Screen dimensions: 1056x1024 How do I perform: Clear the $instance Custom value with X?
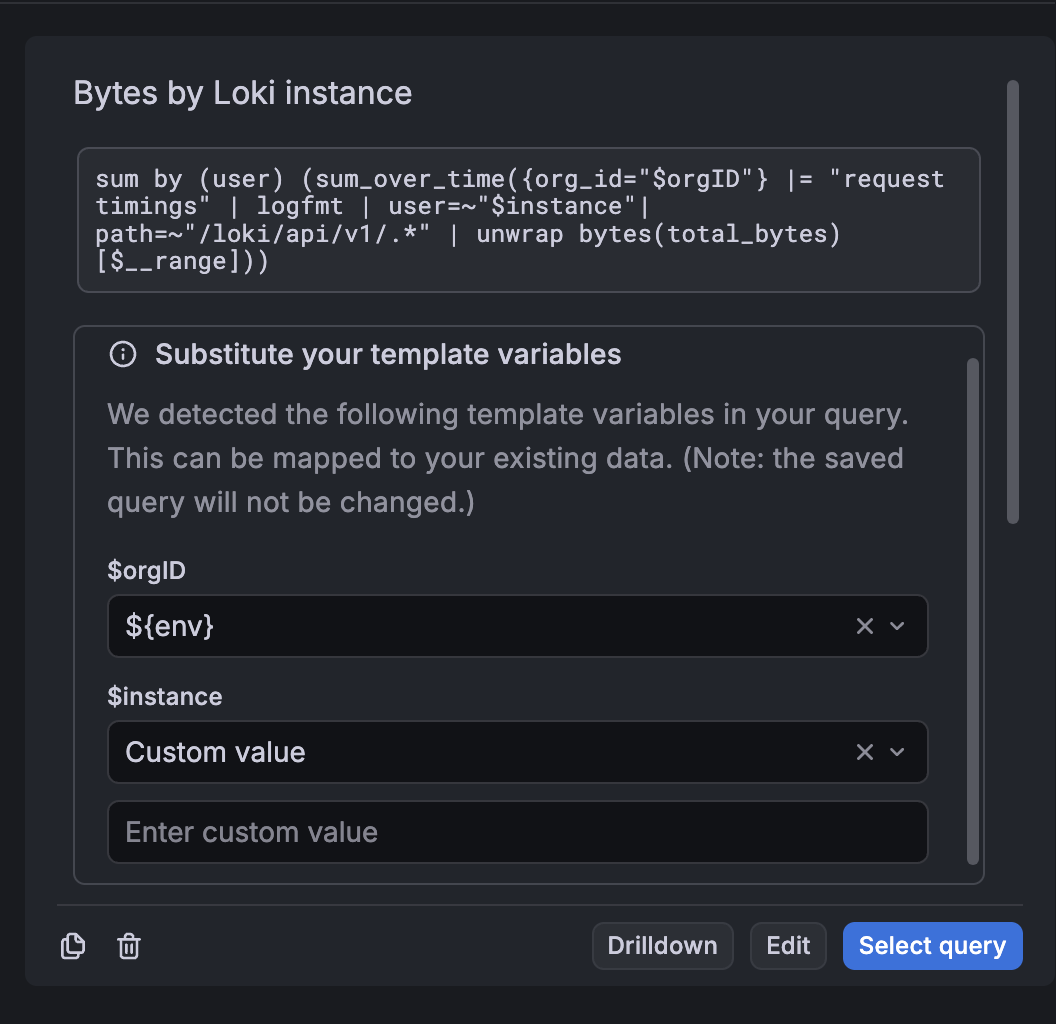(x=865, y=752)
